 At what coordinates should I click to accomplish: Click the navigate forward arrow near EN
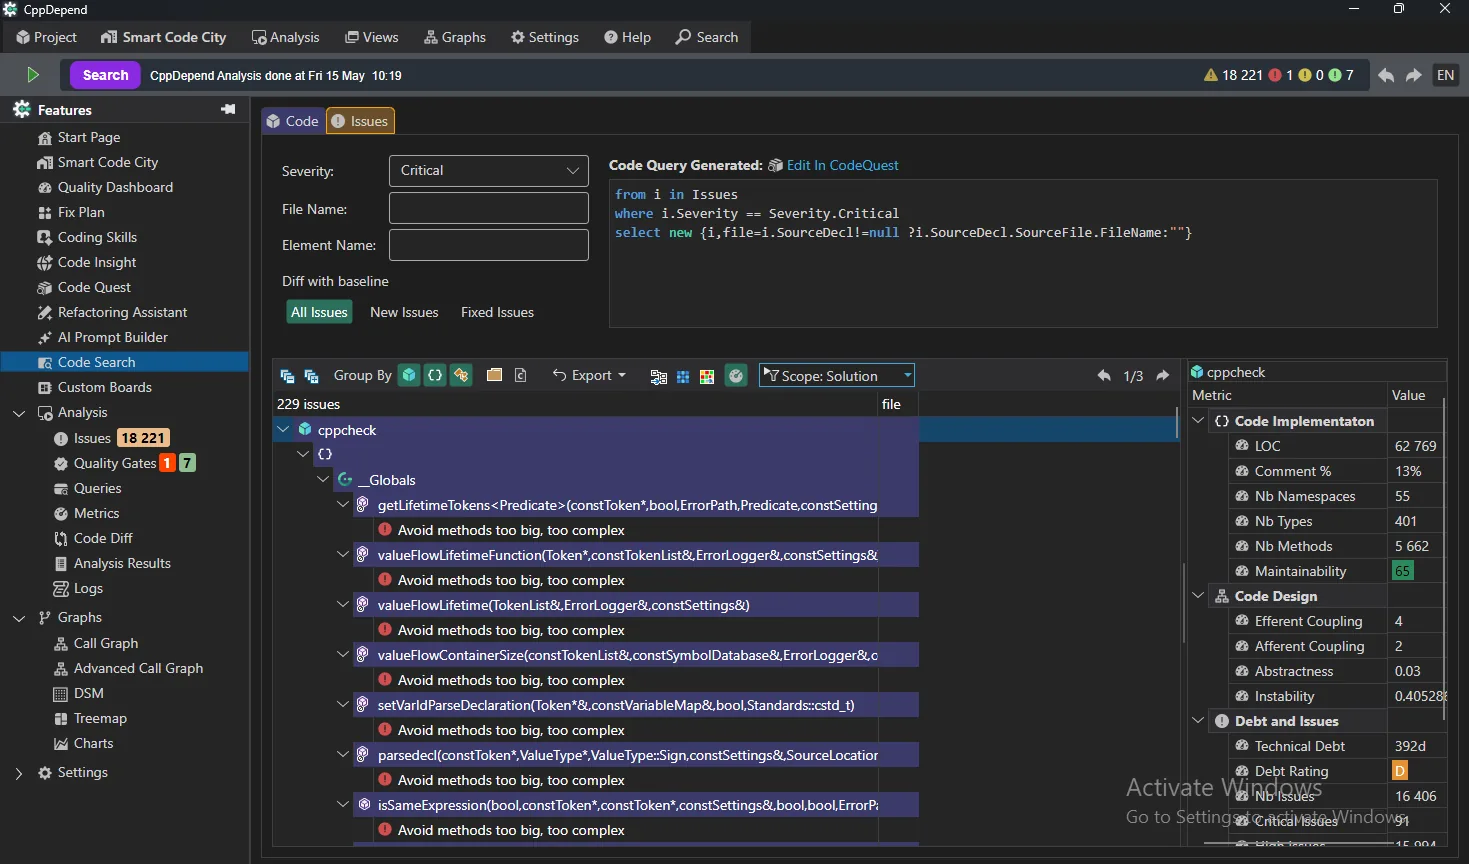pos(1414,75)
